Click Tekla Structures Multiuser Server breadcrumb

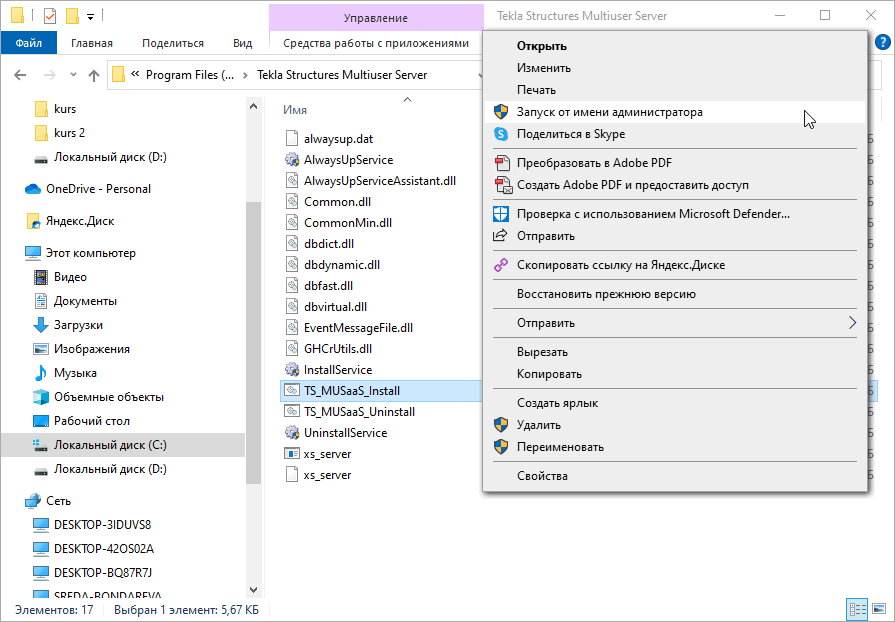point(342,75)
